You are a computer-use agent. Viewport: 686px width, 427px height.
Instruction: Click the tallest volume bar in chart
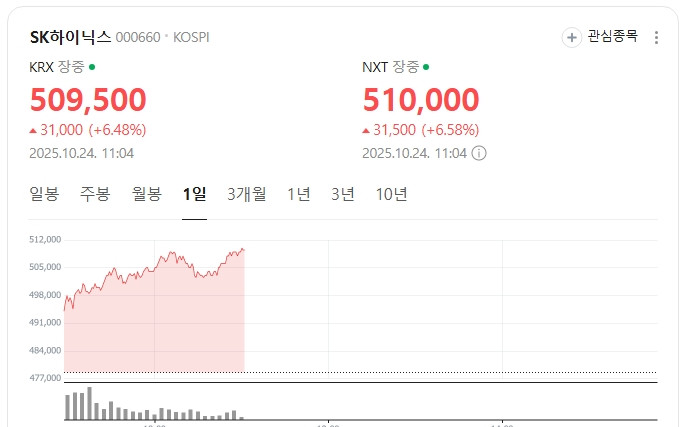coord(89,403)
